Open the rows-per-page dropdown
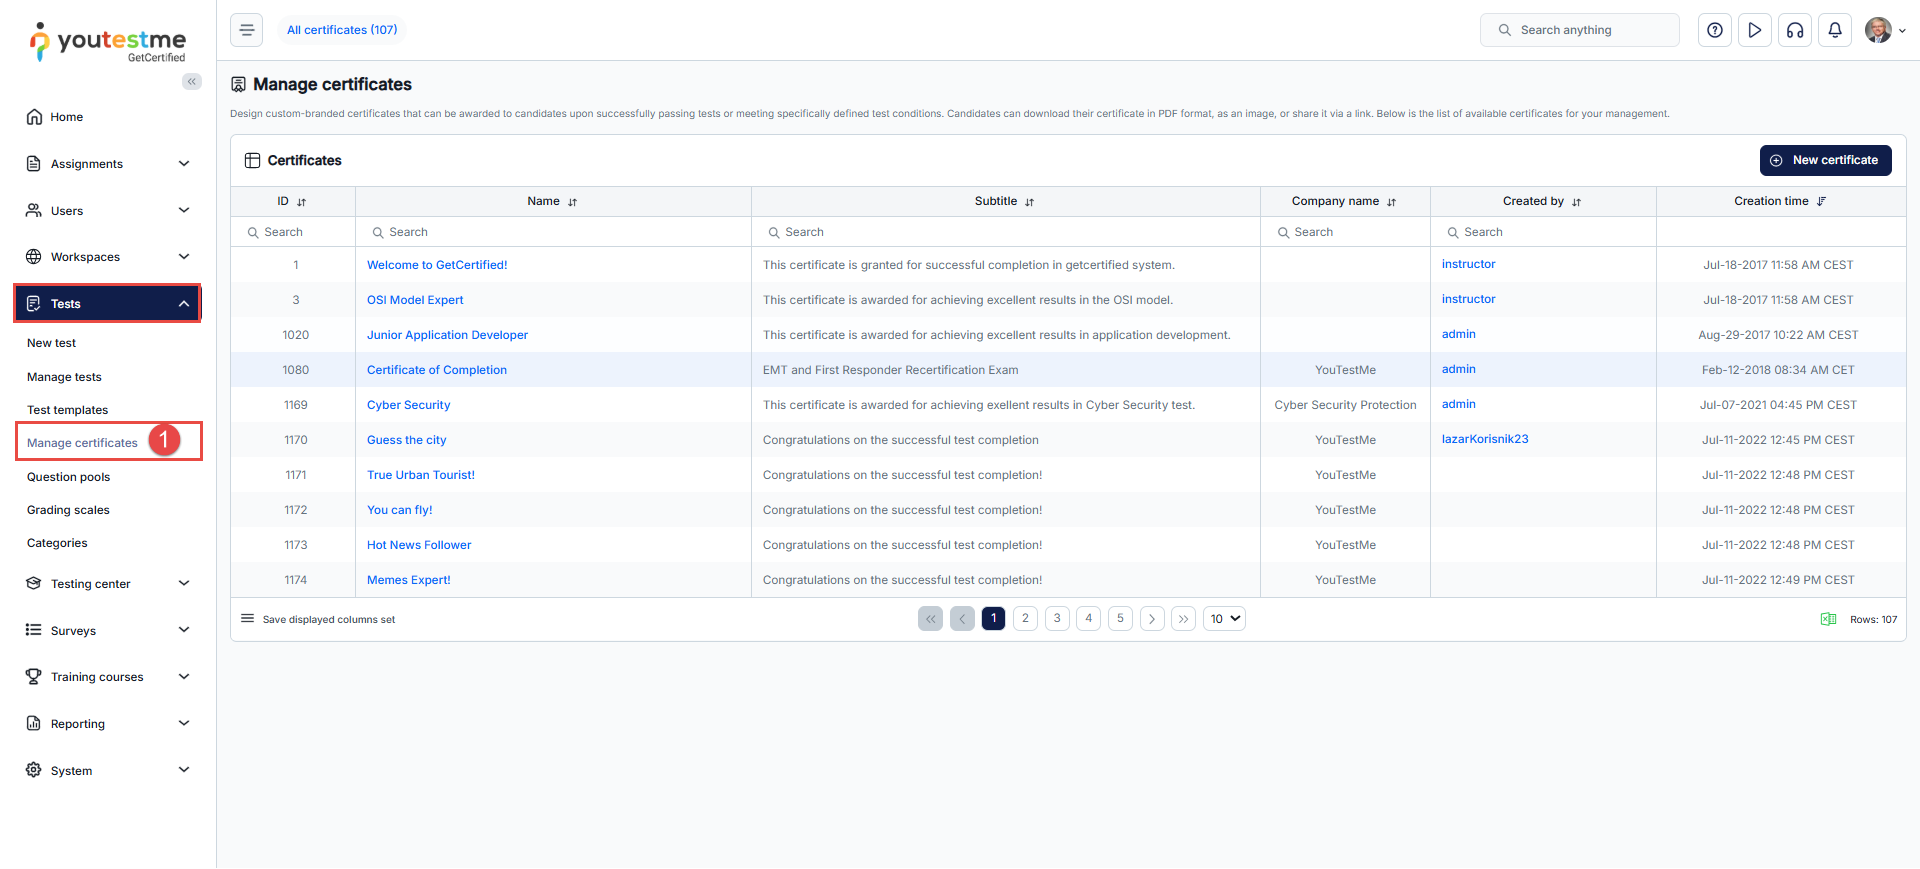1920x869 pixels. 1224,619
